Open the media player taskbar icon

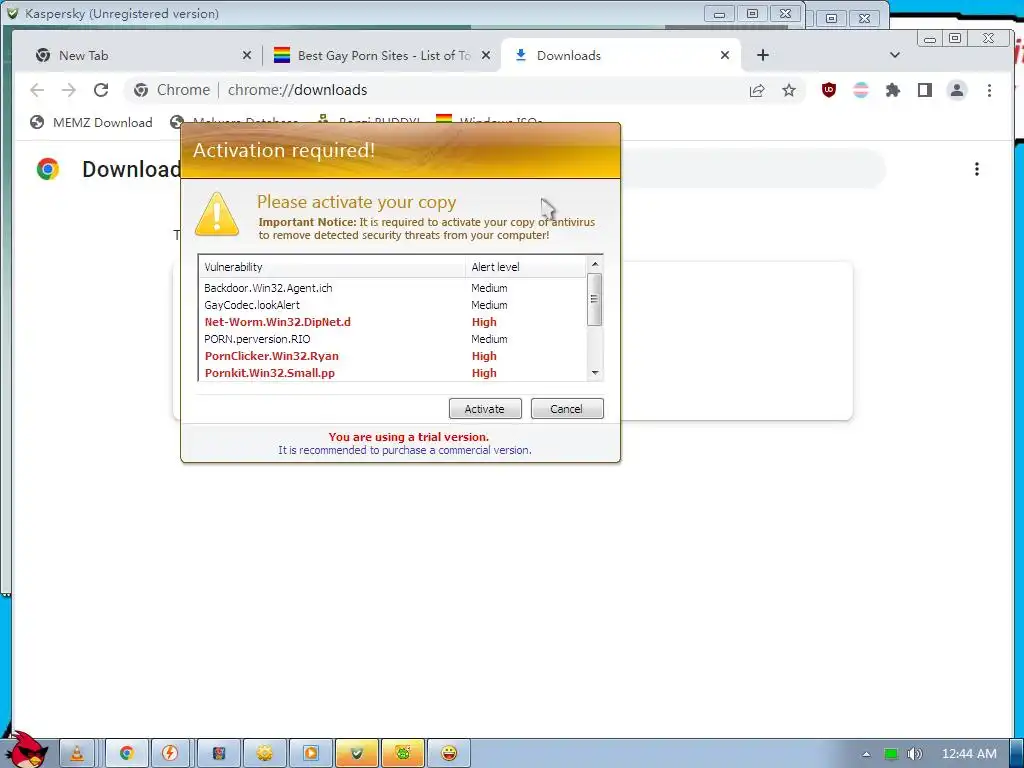pyautogui.click(x=311, y=754)
